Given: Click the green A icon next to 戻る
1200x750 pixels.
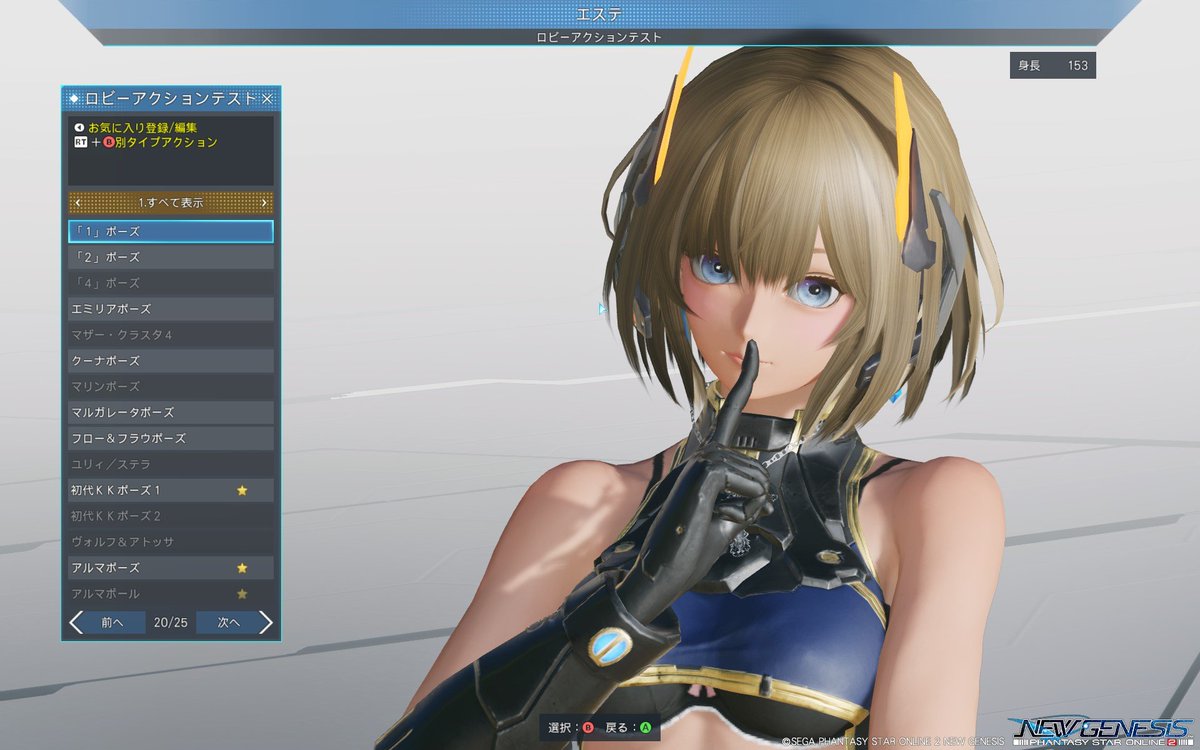Looking at the screenshot, I should (x=645, y=727).
